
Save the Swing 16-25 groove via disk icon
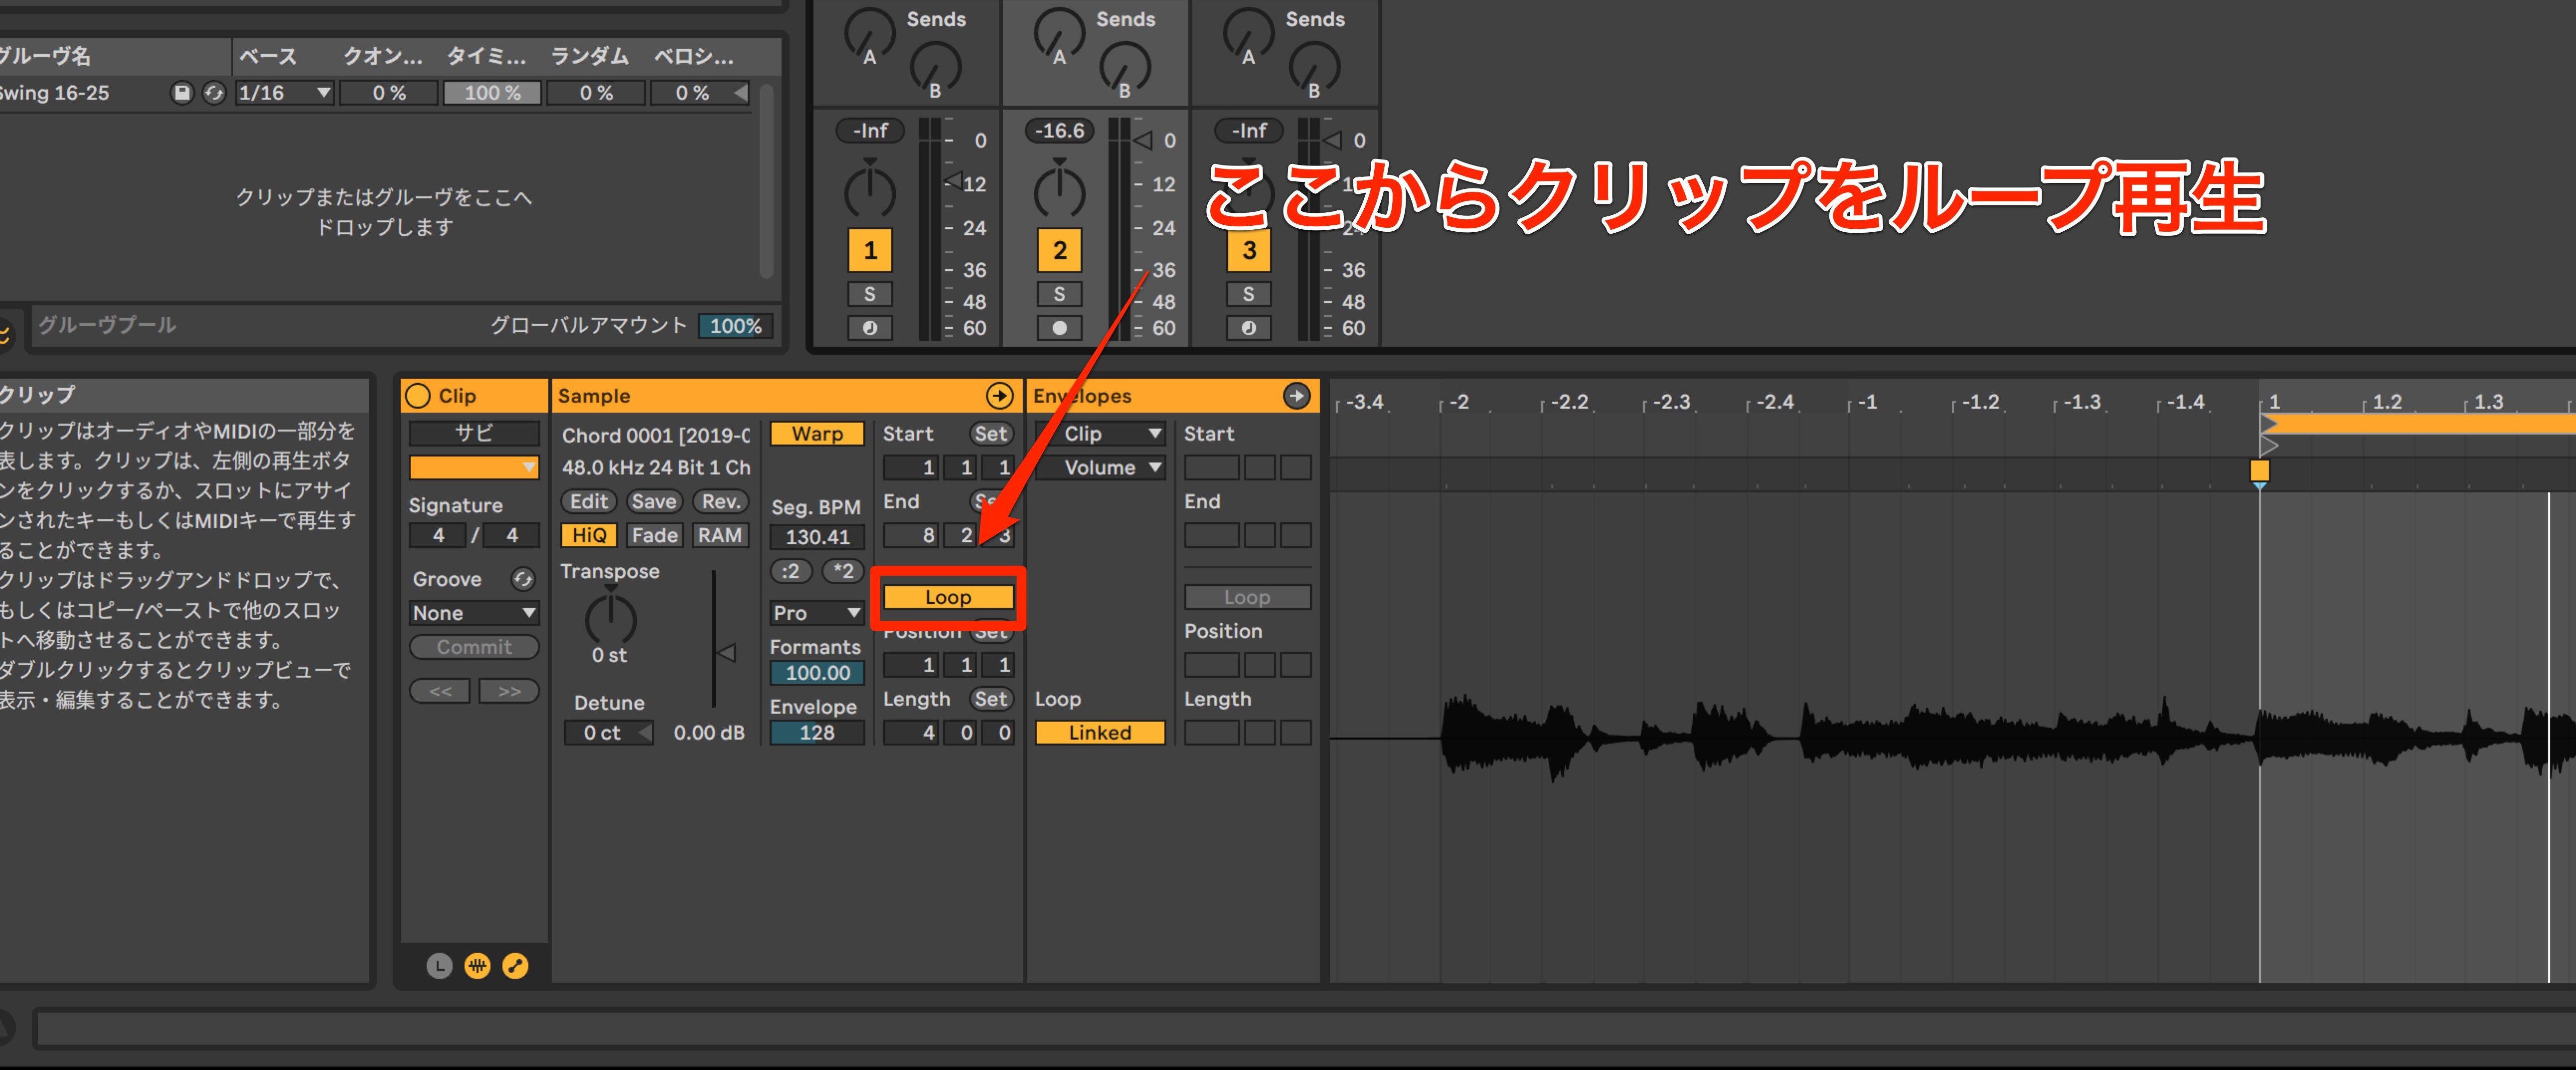pyautogui.click(x=182, y=93)
